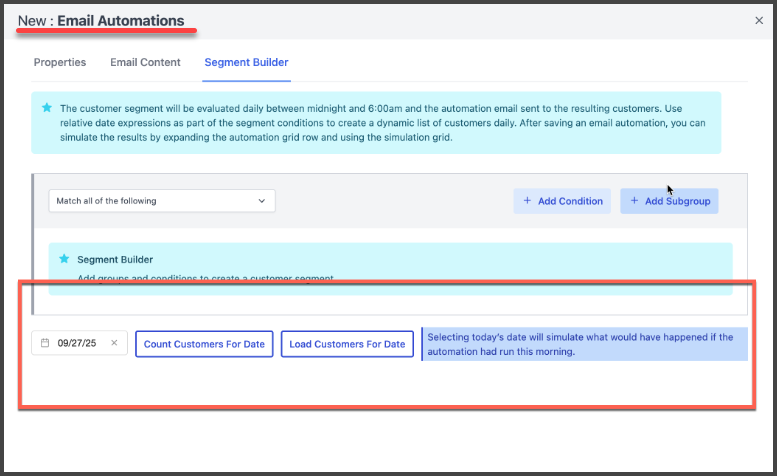Click the plus icon on Add Subgroup
Viewport: 777px width, 476px height.
point(634,201)
